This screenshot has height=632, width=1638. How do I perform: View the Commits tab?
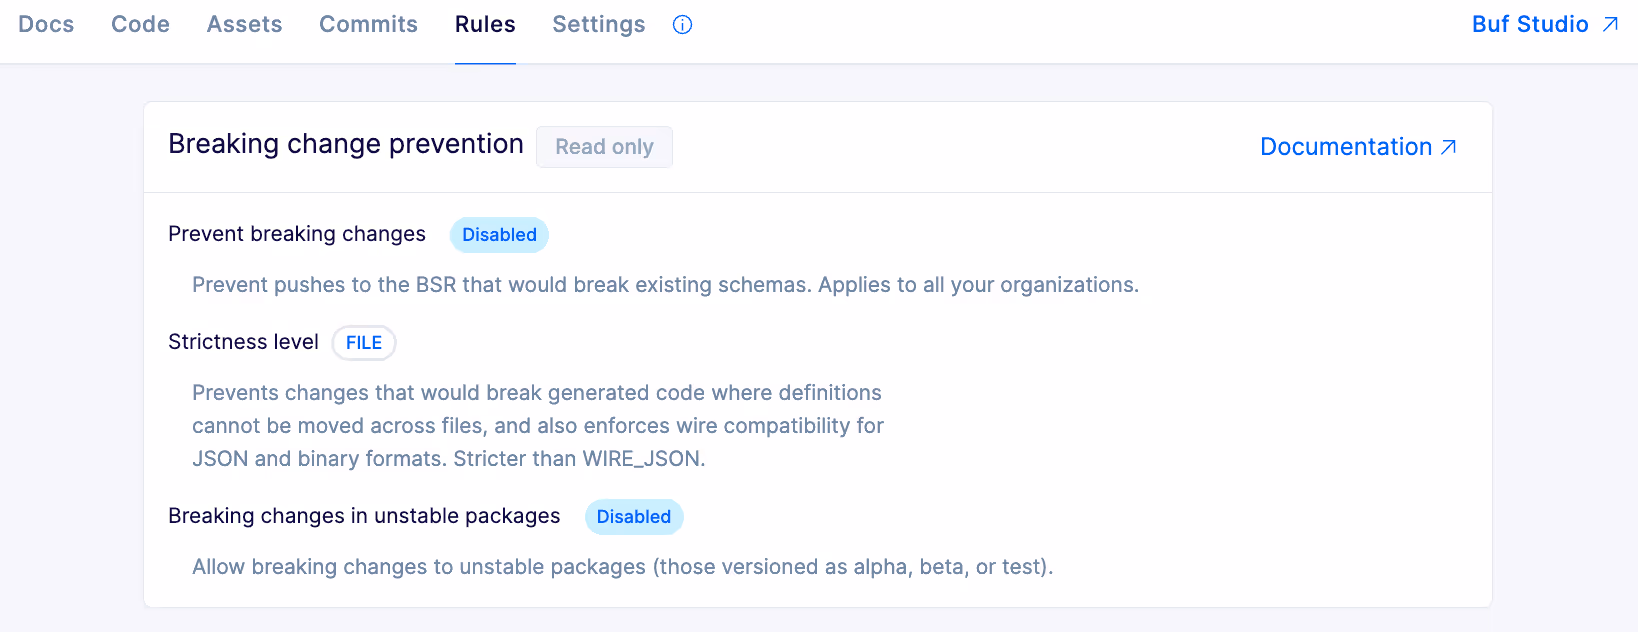point(368,24)
